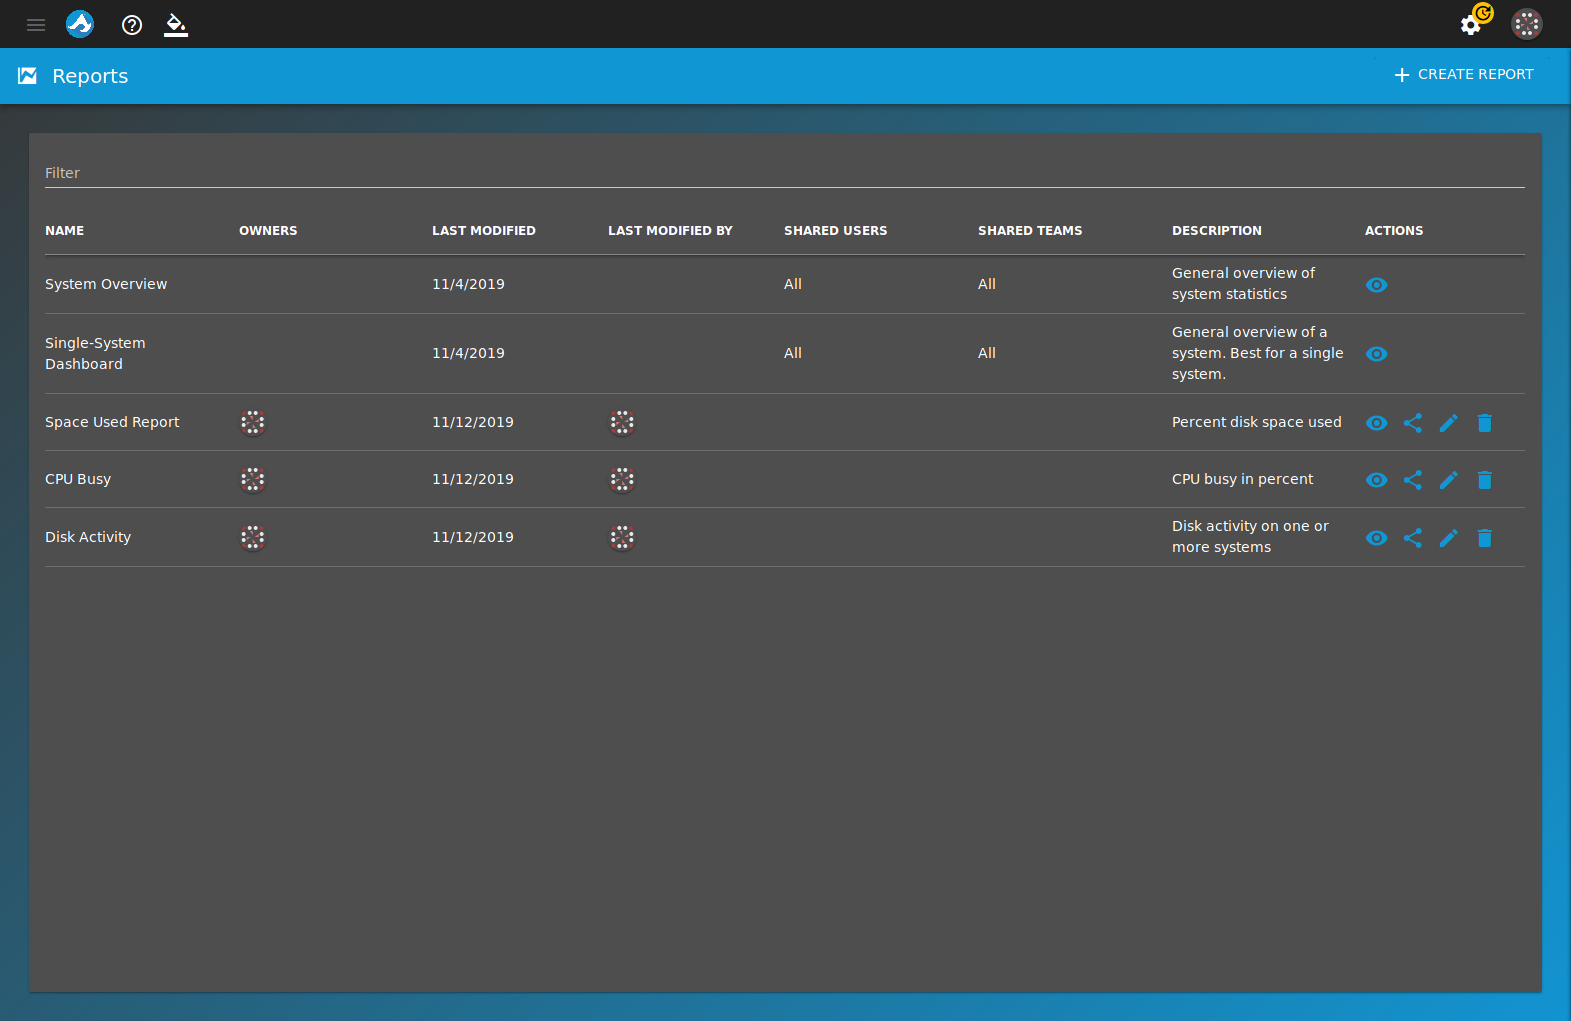The width and height of the screenshot is (1571, 1021).
Task: Click last-modified-by avatar for CPU Busy
Action: pyautogui.click(x=622, y=479)
